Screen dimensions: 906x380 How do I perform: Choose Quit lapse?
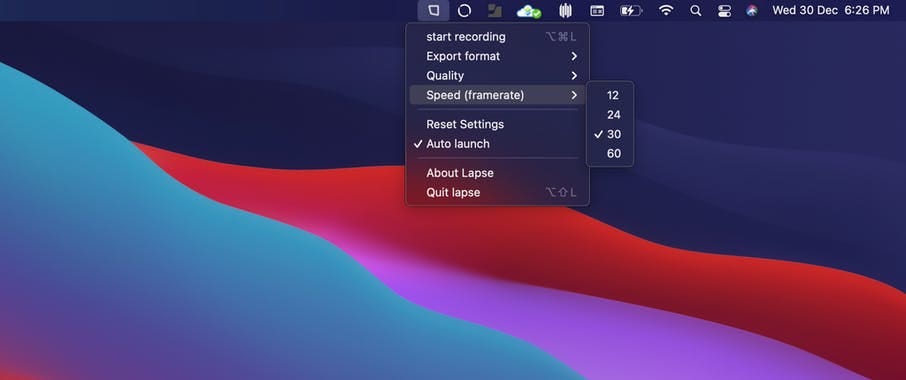[497, 192]
